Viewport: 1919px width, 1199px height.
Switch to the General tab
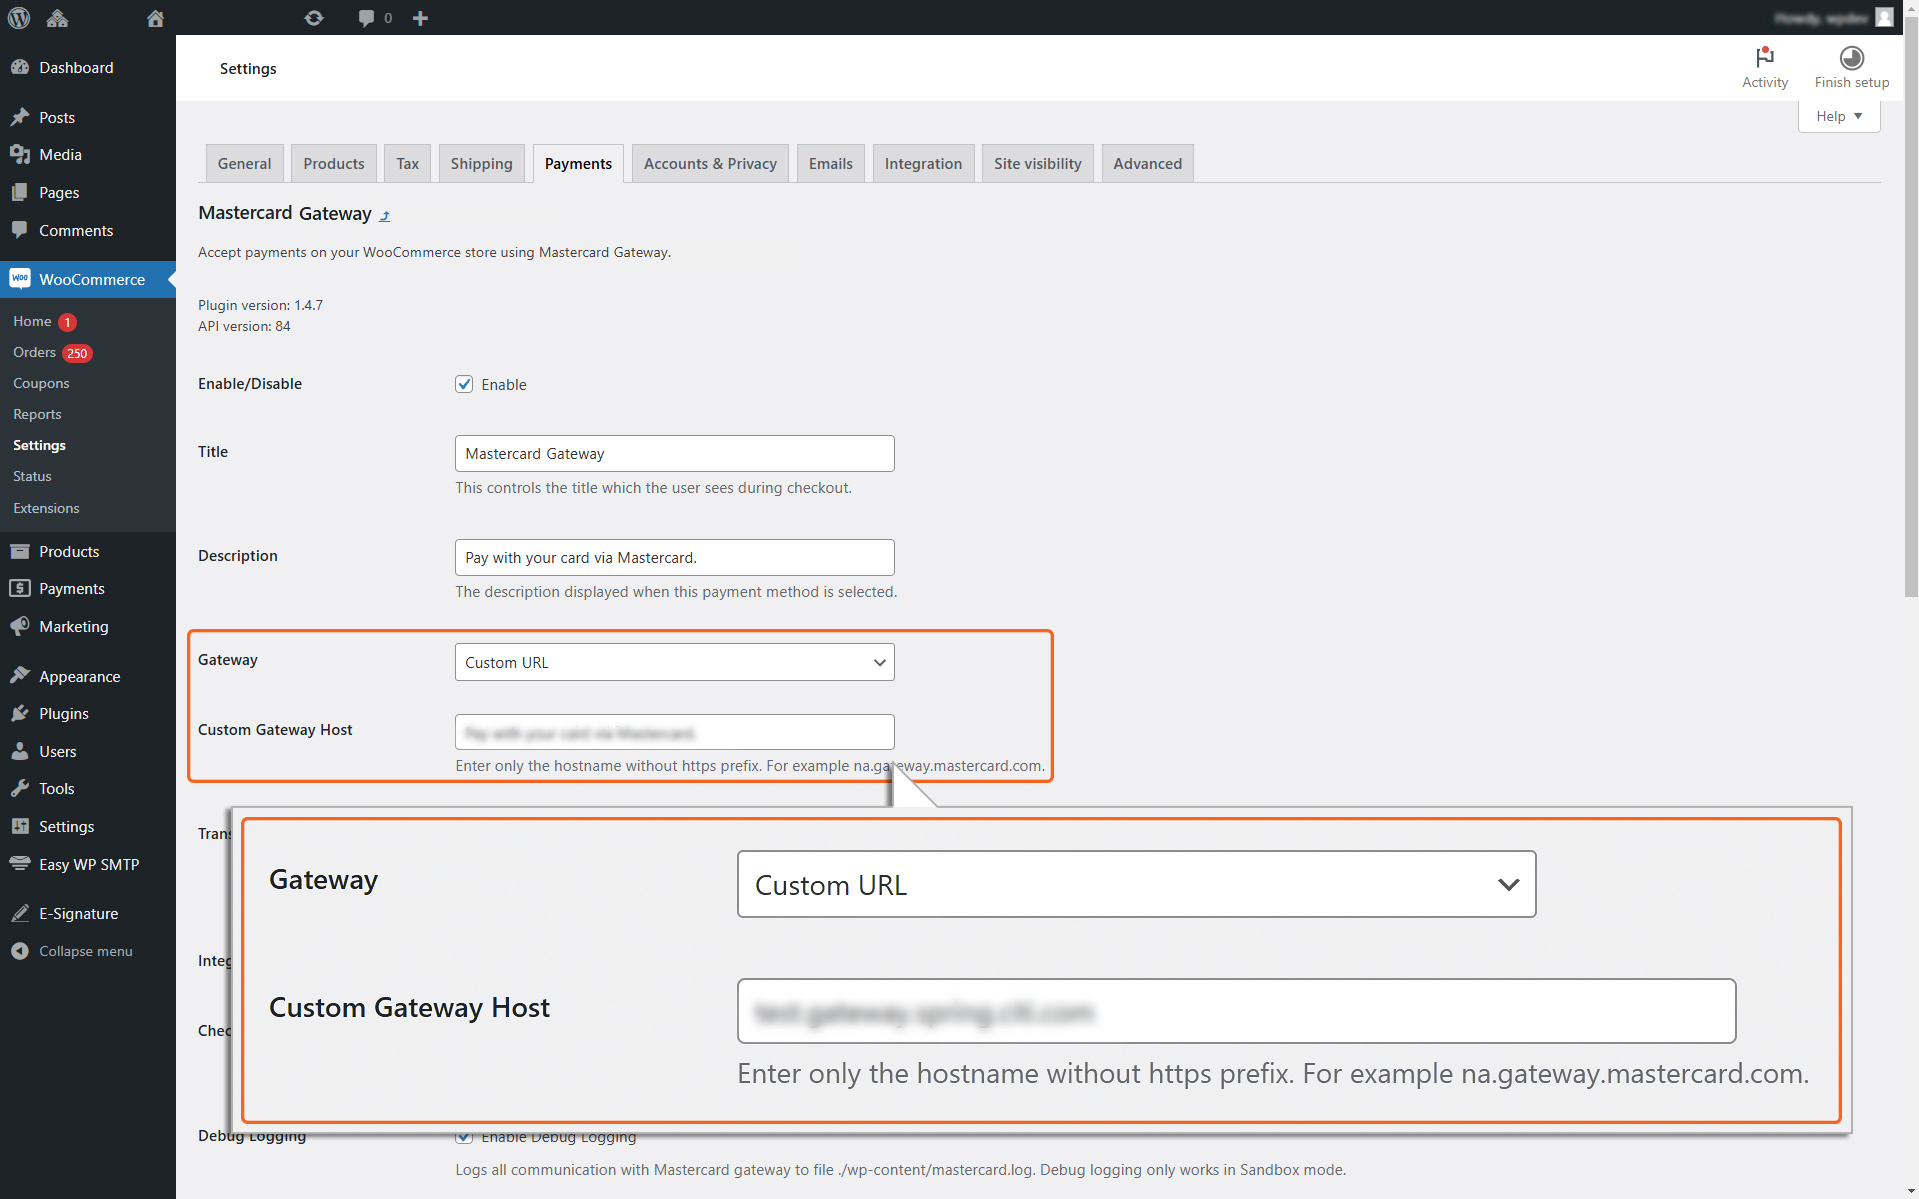pyautogui.click(x=244, y=164)
